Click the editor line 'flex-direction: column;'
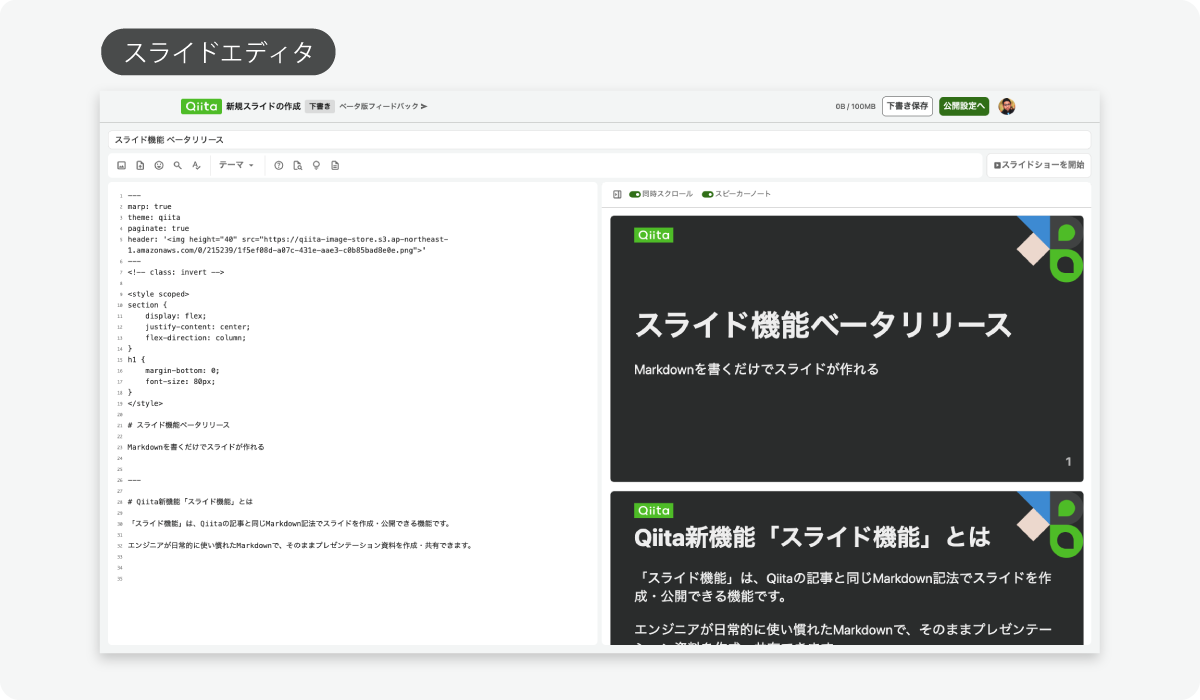This screenshot has width=1200, height=700. 195,338
